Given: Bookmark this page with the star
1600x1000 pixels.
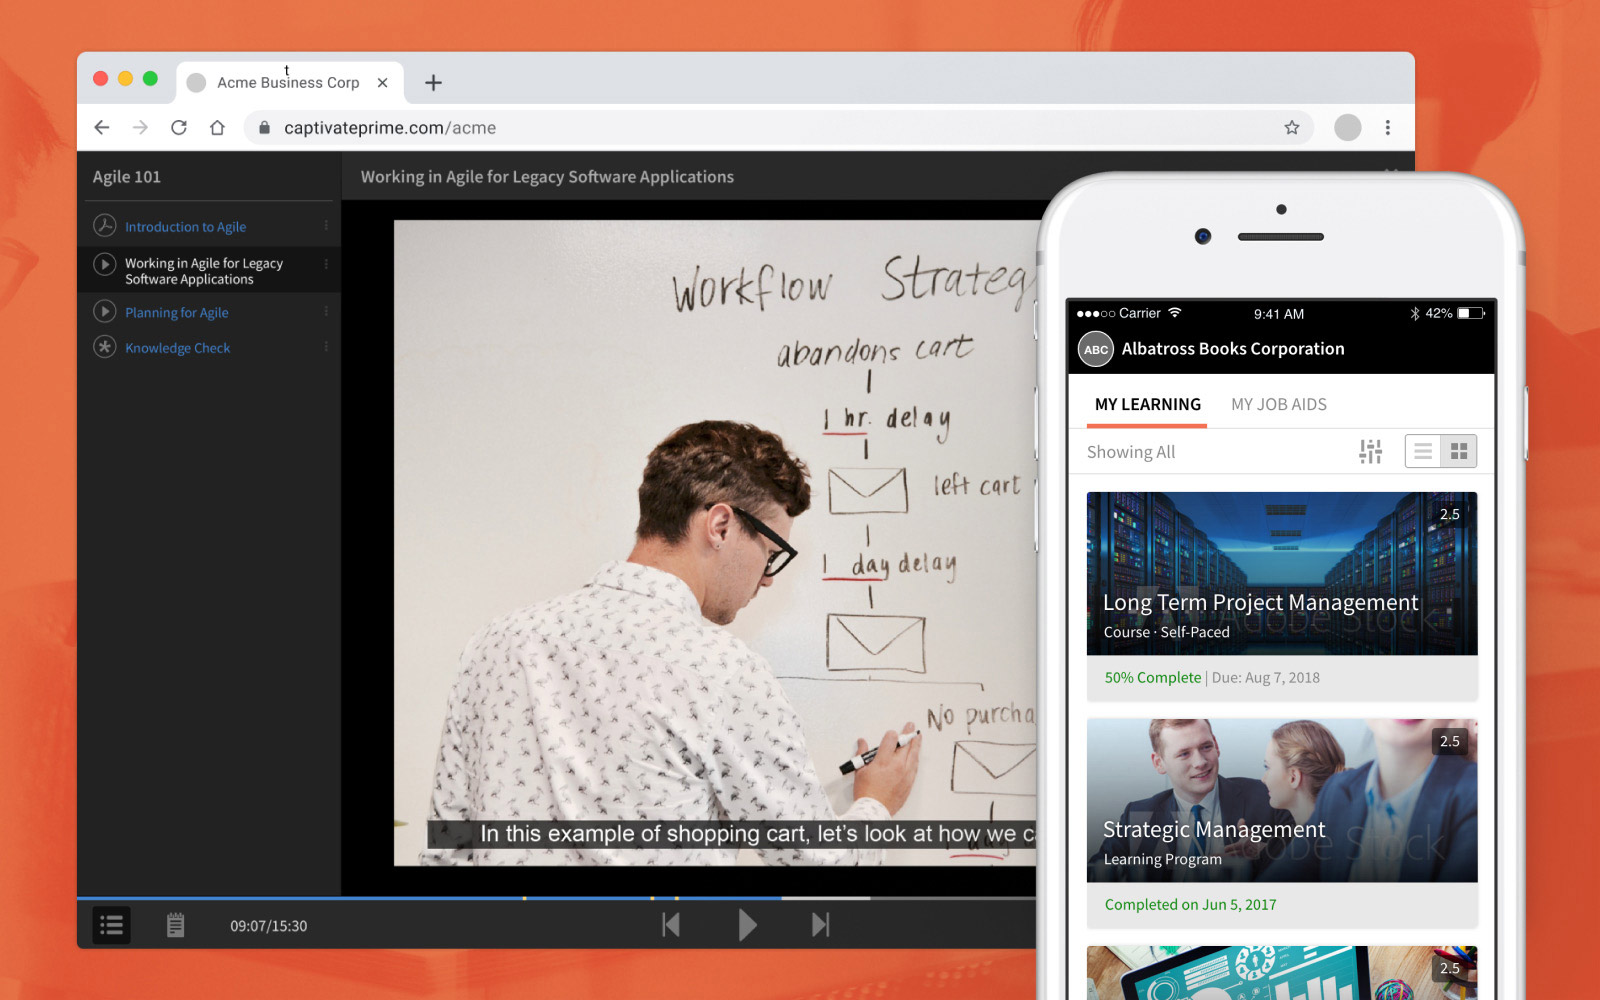Looking at the screenshot, I should point(1292,128).
